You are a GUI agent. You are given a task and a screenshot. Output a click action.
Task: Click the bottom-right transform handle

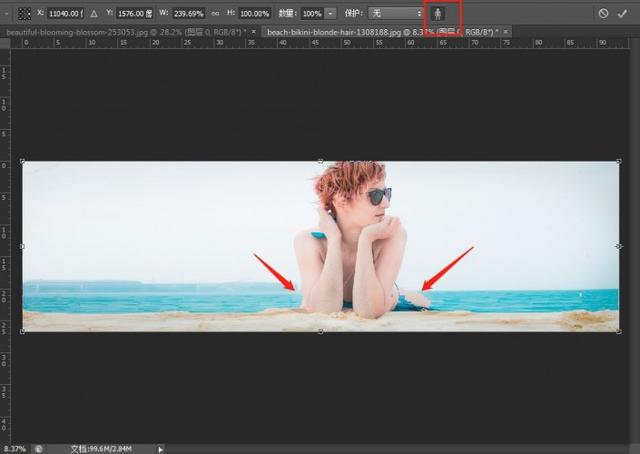pyautogui.click(x=619, y=332)
